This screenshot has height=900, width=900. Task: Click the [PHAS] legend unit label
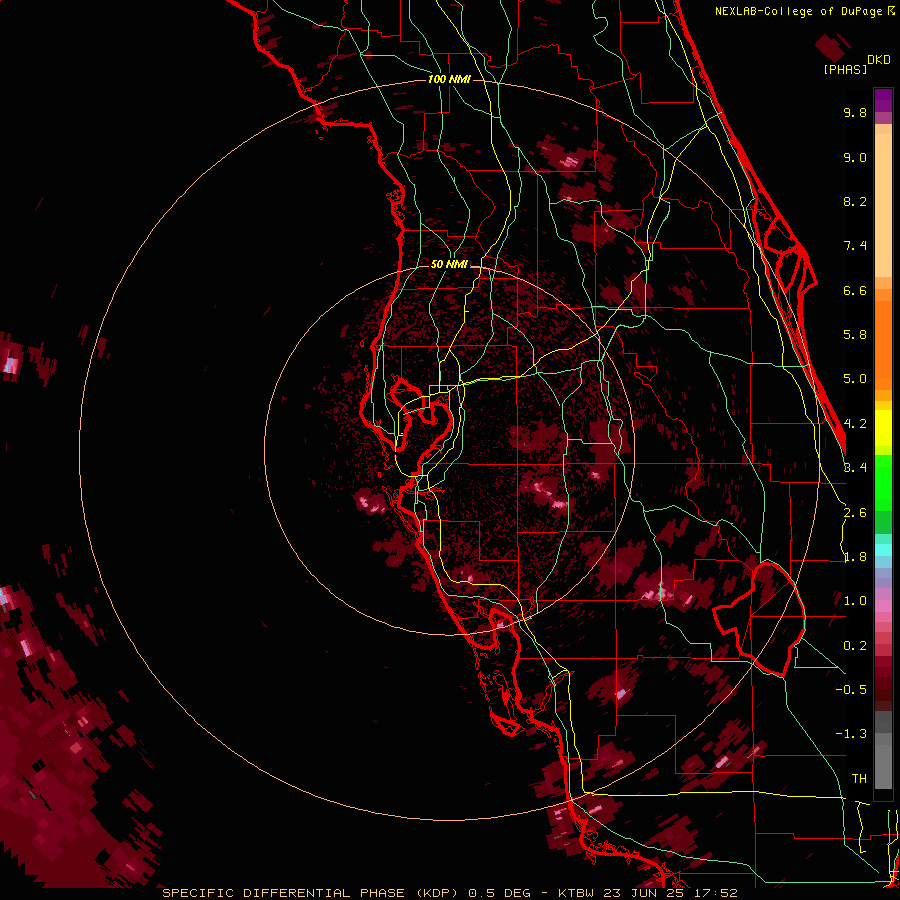(845, 69)
